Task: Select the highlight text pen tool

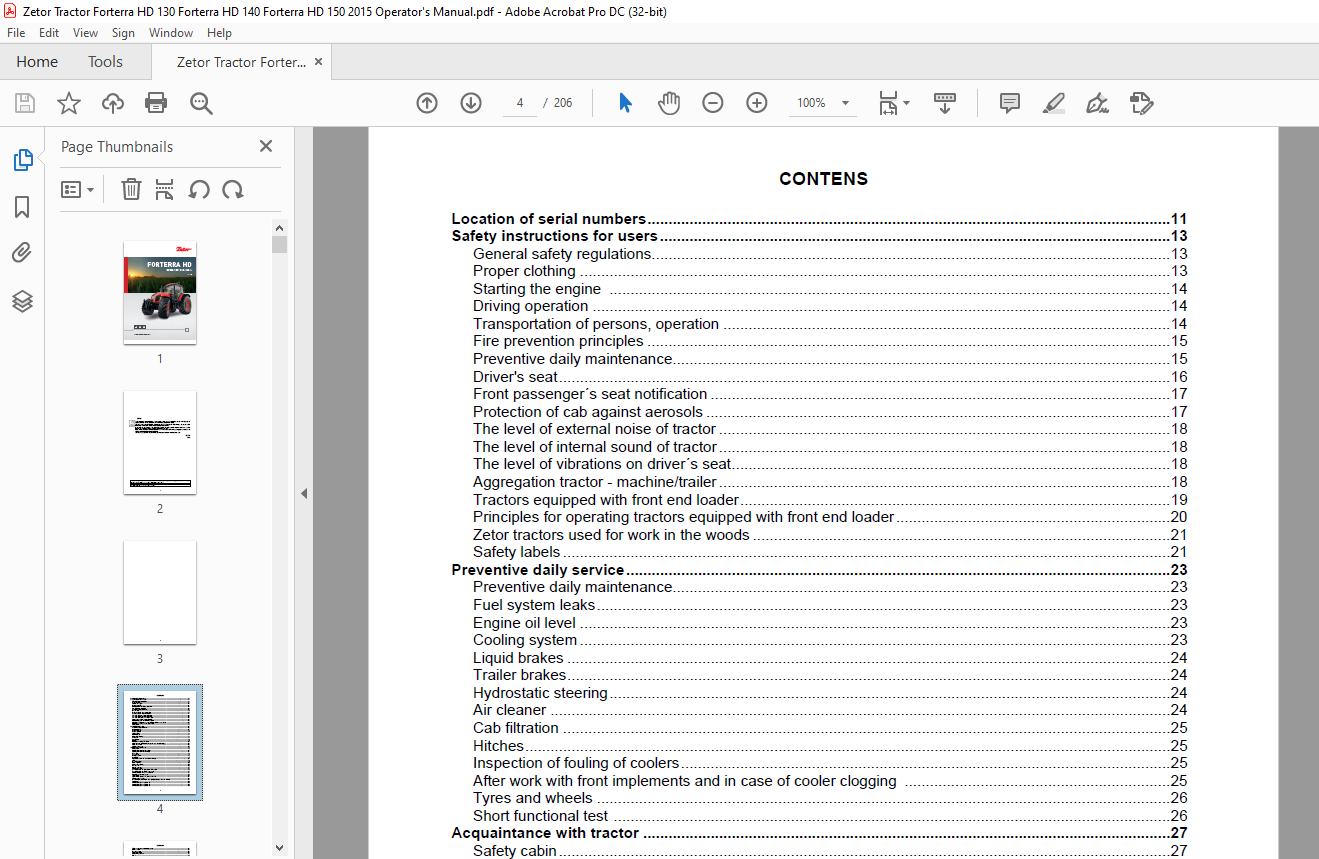Action: pos(1053,103)
